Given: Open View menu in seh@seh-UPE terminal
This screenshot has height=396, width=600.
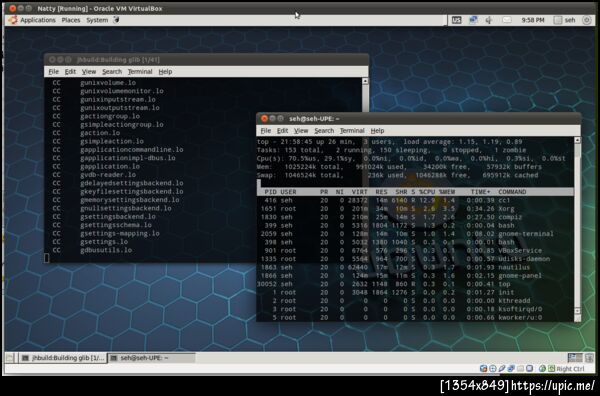Looking at the screenshot, I should (301, 130).
